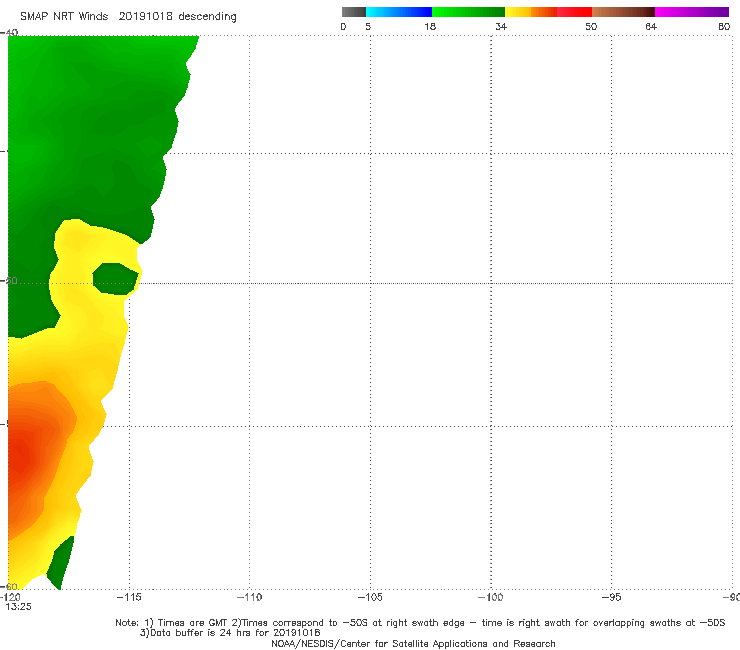The width and height of the screenshot is (740, 650).
Task: Click the longitude label '-110'
Action: tap(249, 597)
